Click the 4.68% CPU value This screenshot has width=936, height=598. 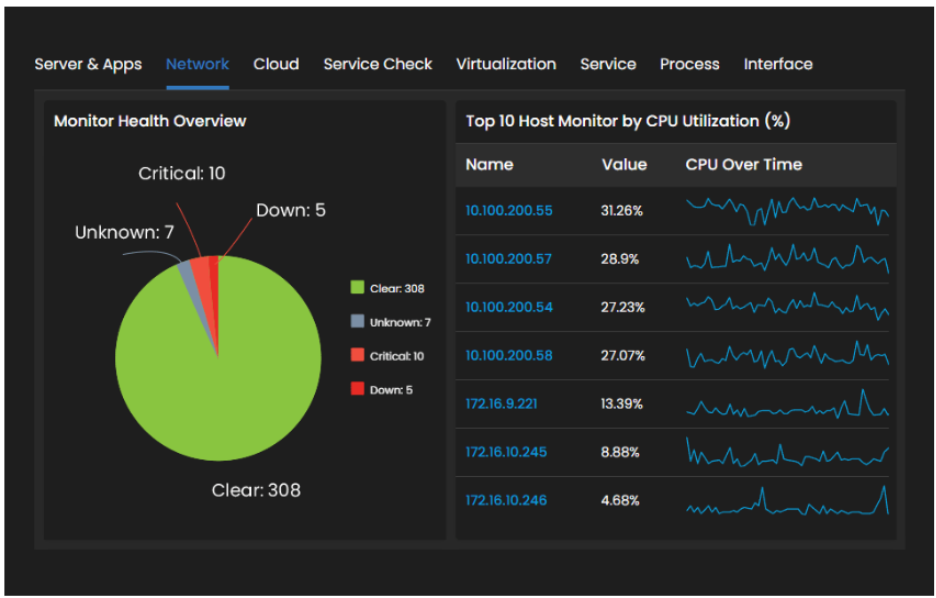pyautogui.click(x=620, y=501)
